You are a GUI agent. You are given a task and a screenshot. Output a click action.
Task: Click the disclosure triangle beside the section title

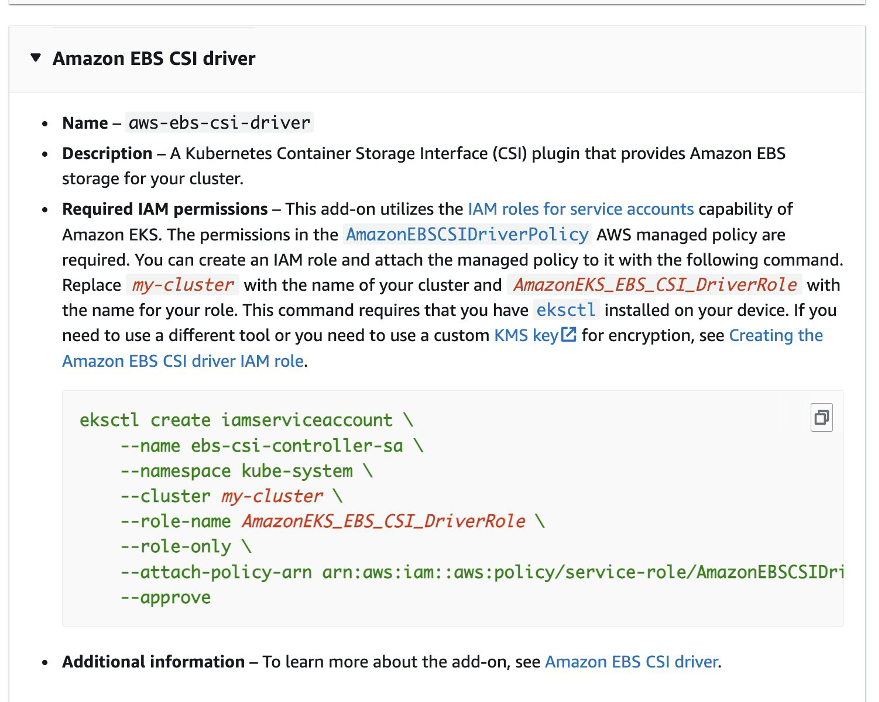37,58
